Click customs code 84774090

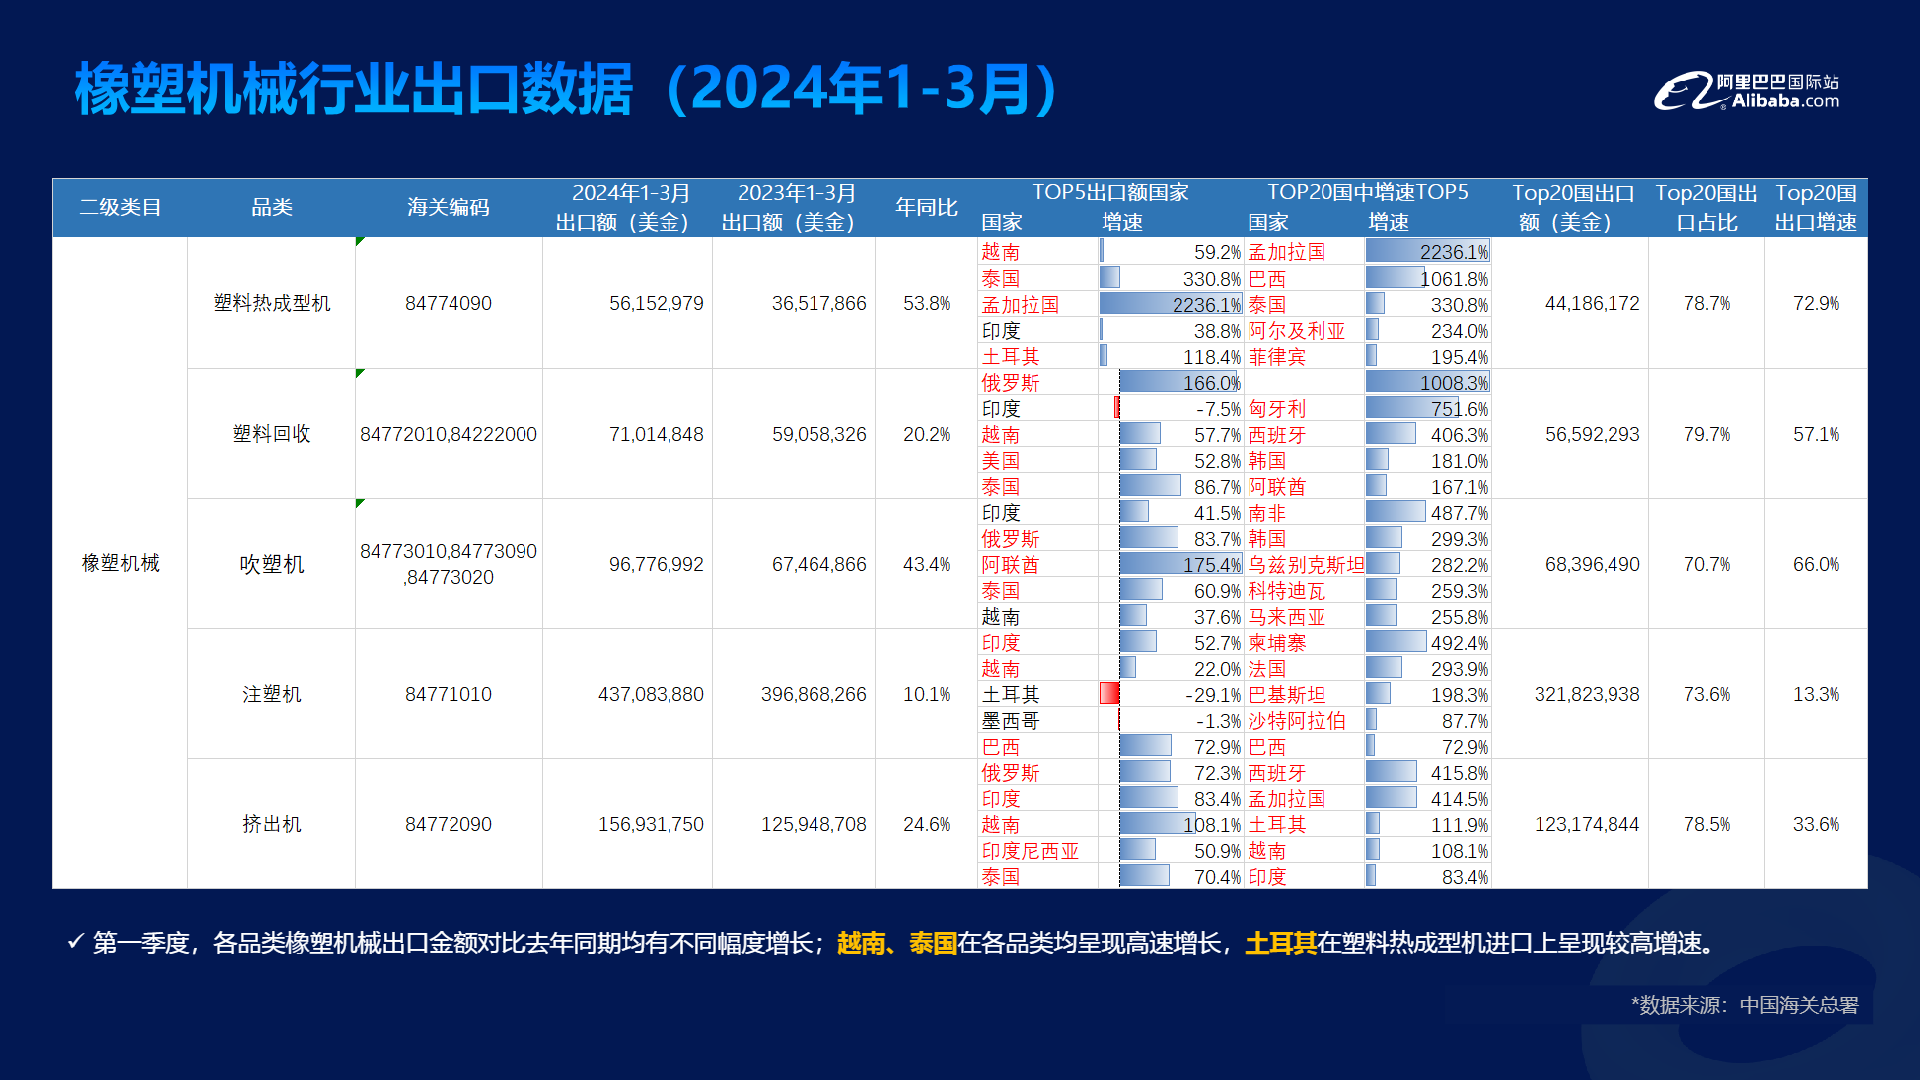[448, 303]
